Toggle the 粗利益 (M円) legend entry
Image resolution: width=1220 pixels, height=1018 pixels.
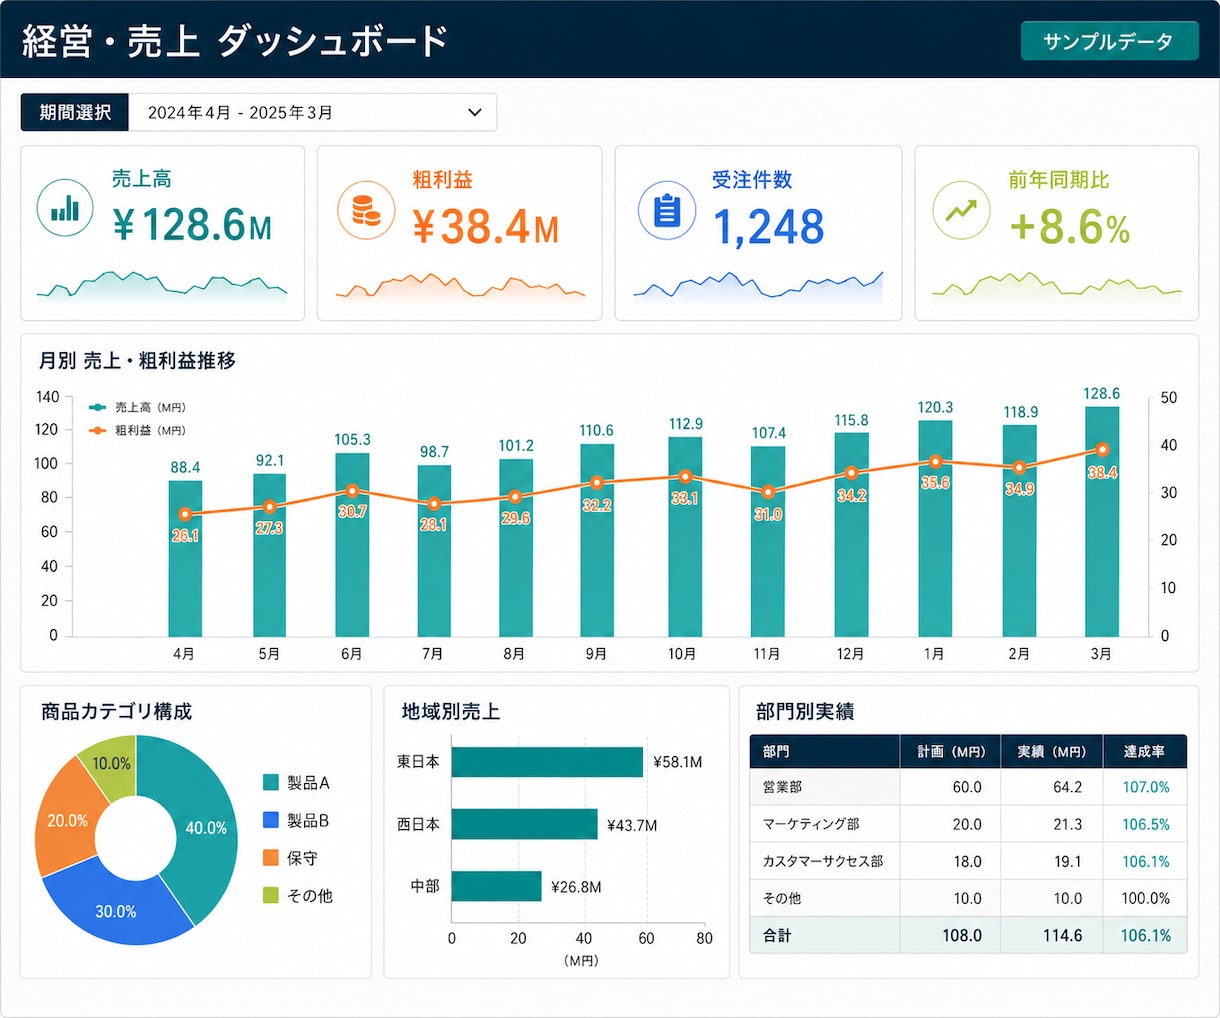(x=137, y=431)
